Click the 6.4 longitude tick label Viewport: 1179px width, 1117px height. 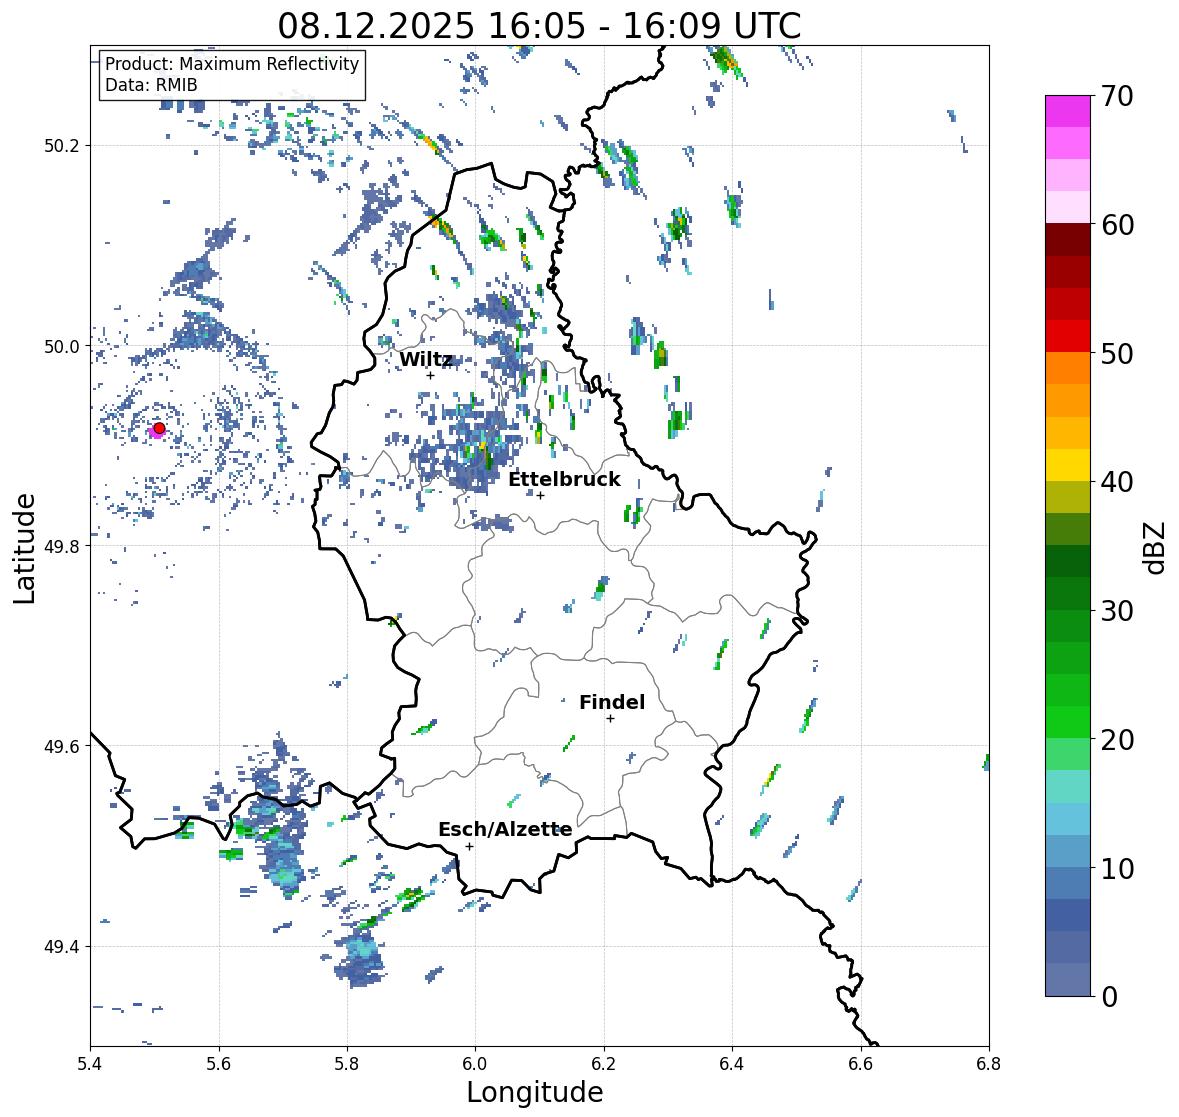pos(732,1064)
